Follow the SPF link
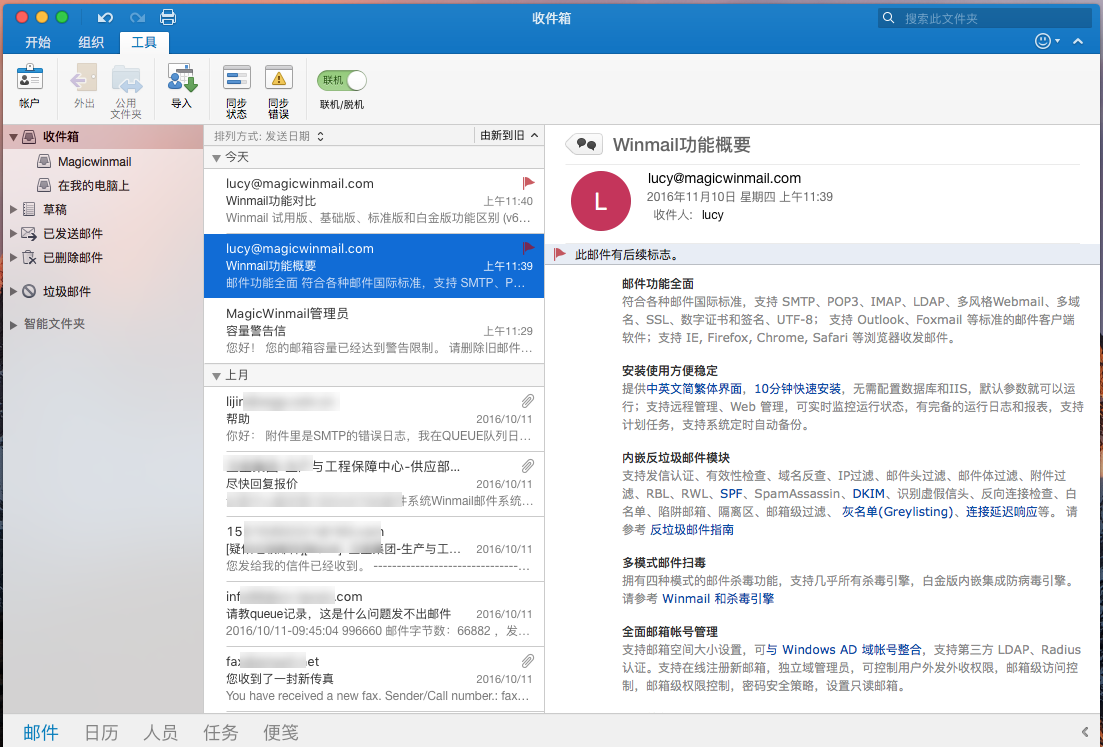The height and width of the screenshot is (747, 1103). pyautogui.click(x=731, y=494)
